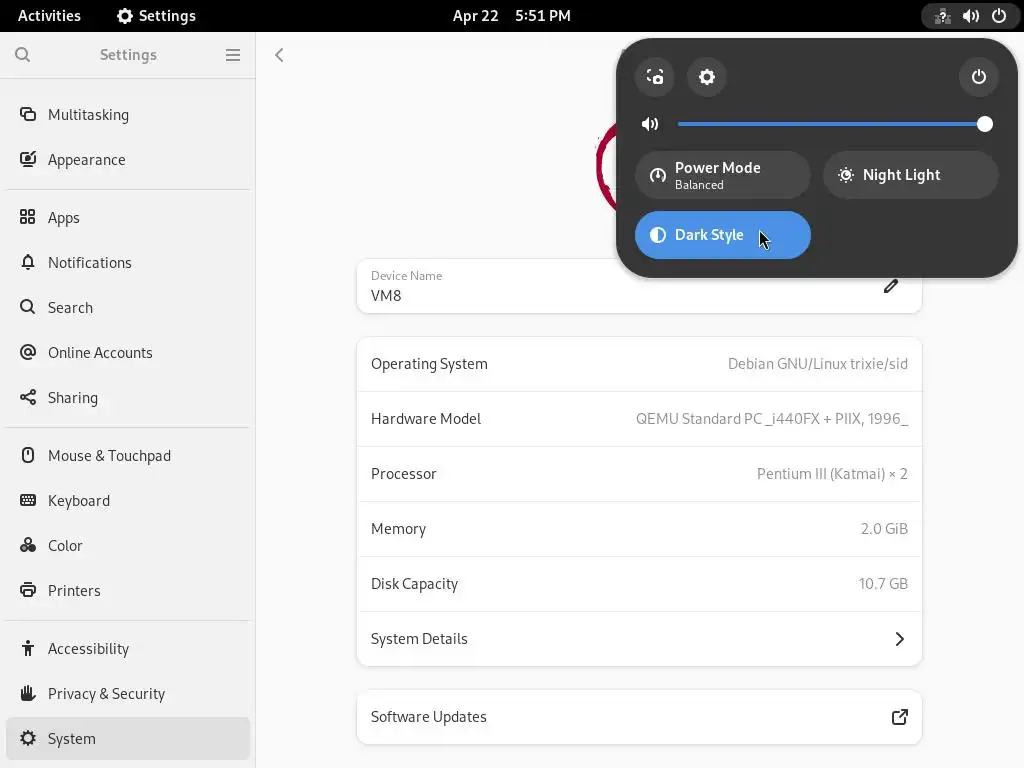Enable the Night Light toggle
This screenshot has width=1024, height=768.
click(x=910, y=175)
